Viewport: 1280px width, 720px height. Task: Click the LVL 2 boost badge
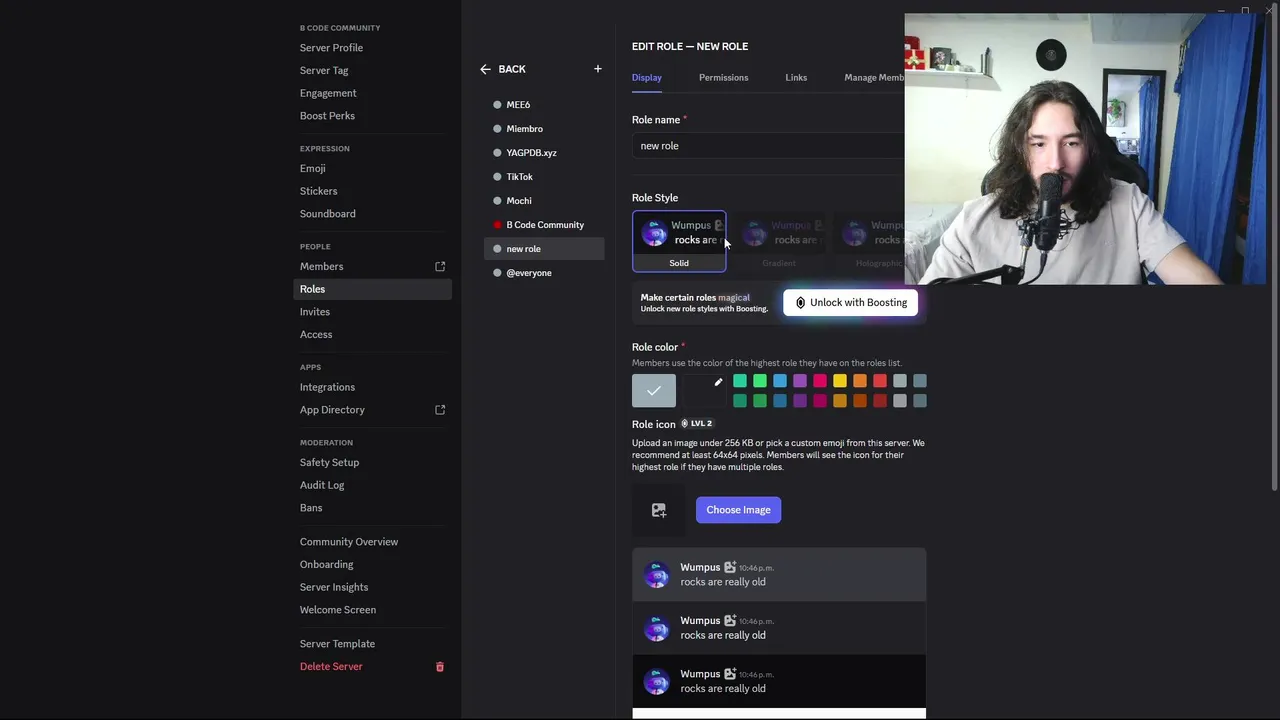point(697,423)
